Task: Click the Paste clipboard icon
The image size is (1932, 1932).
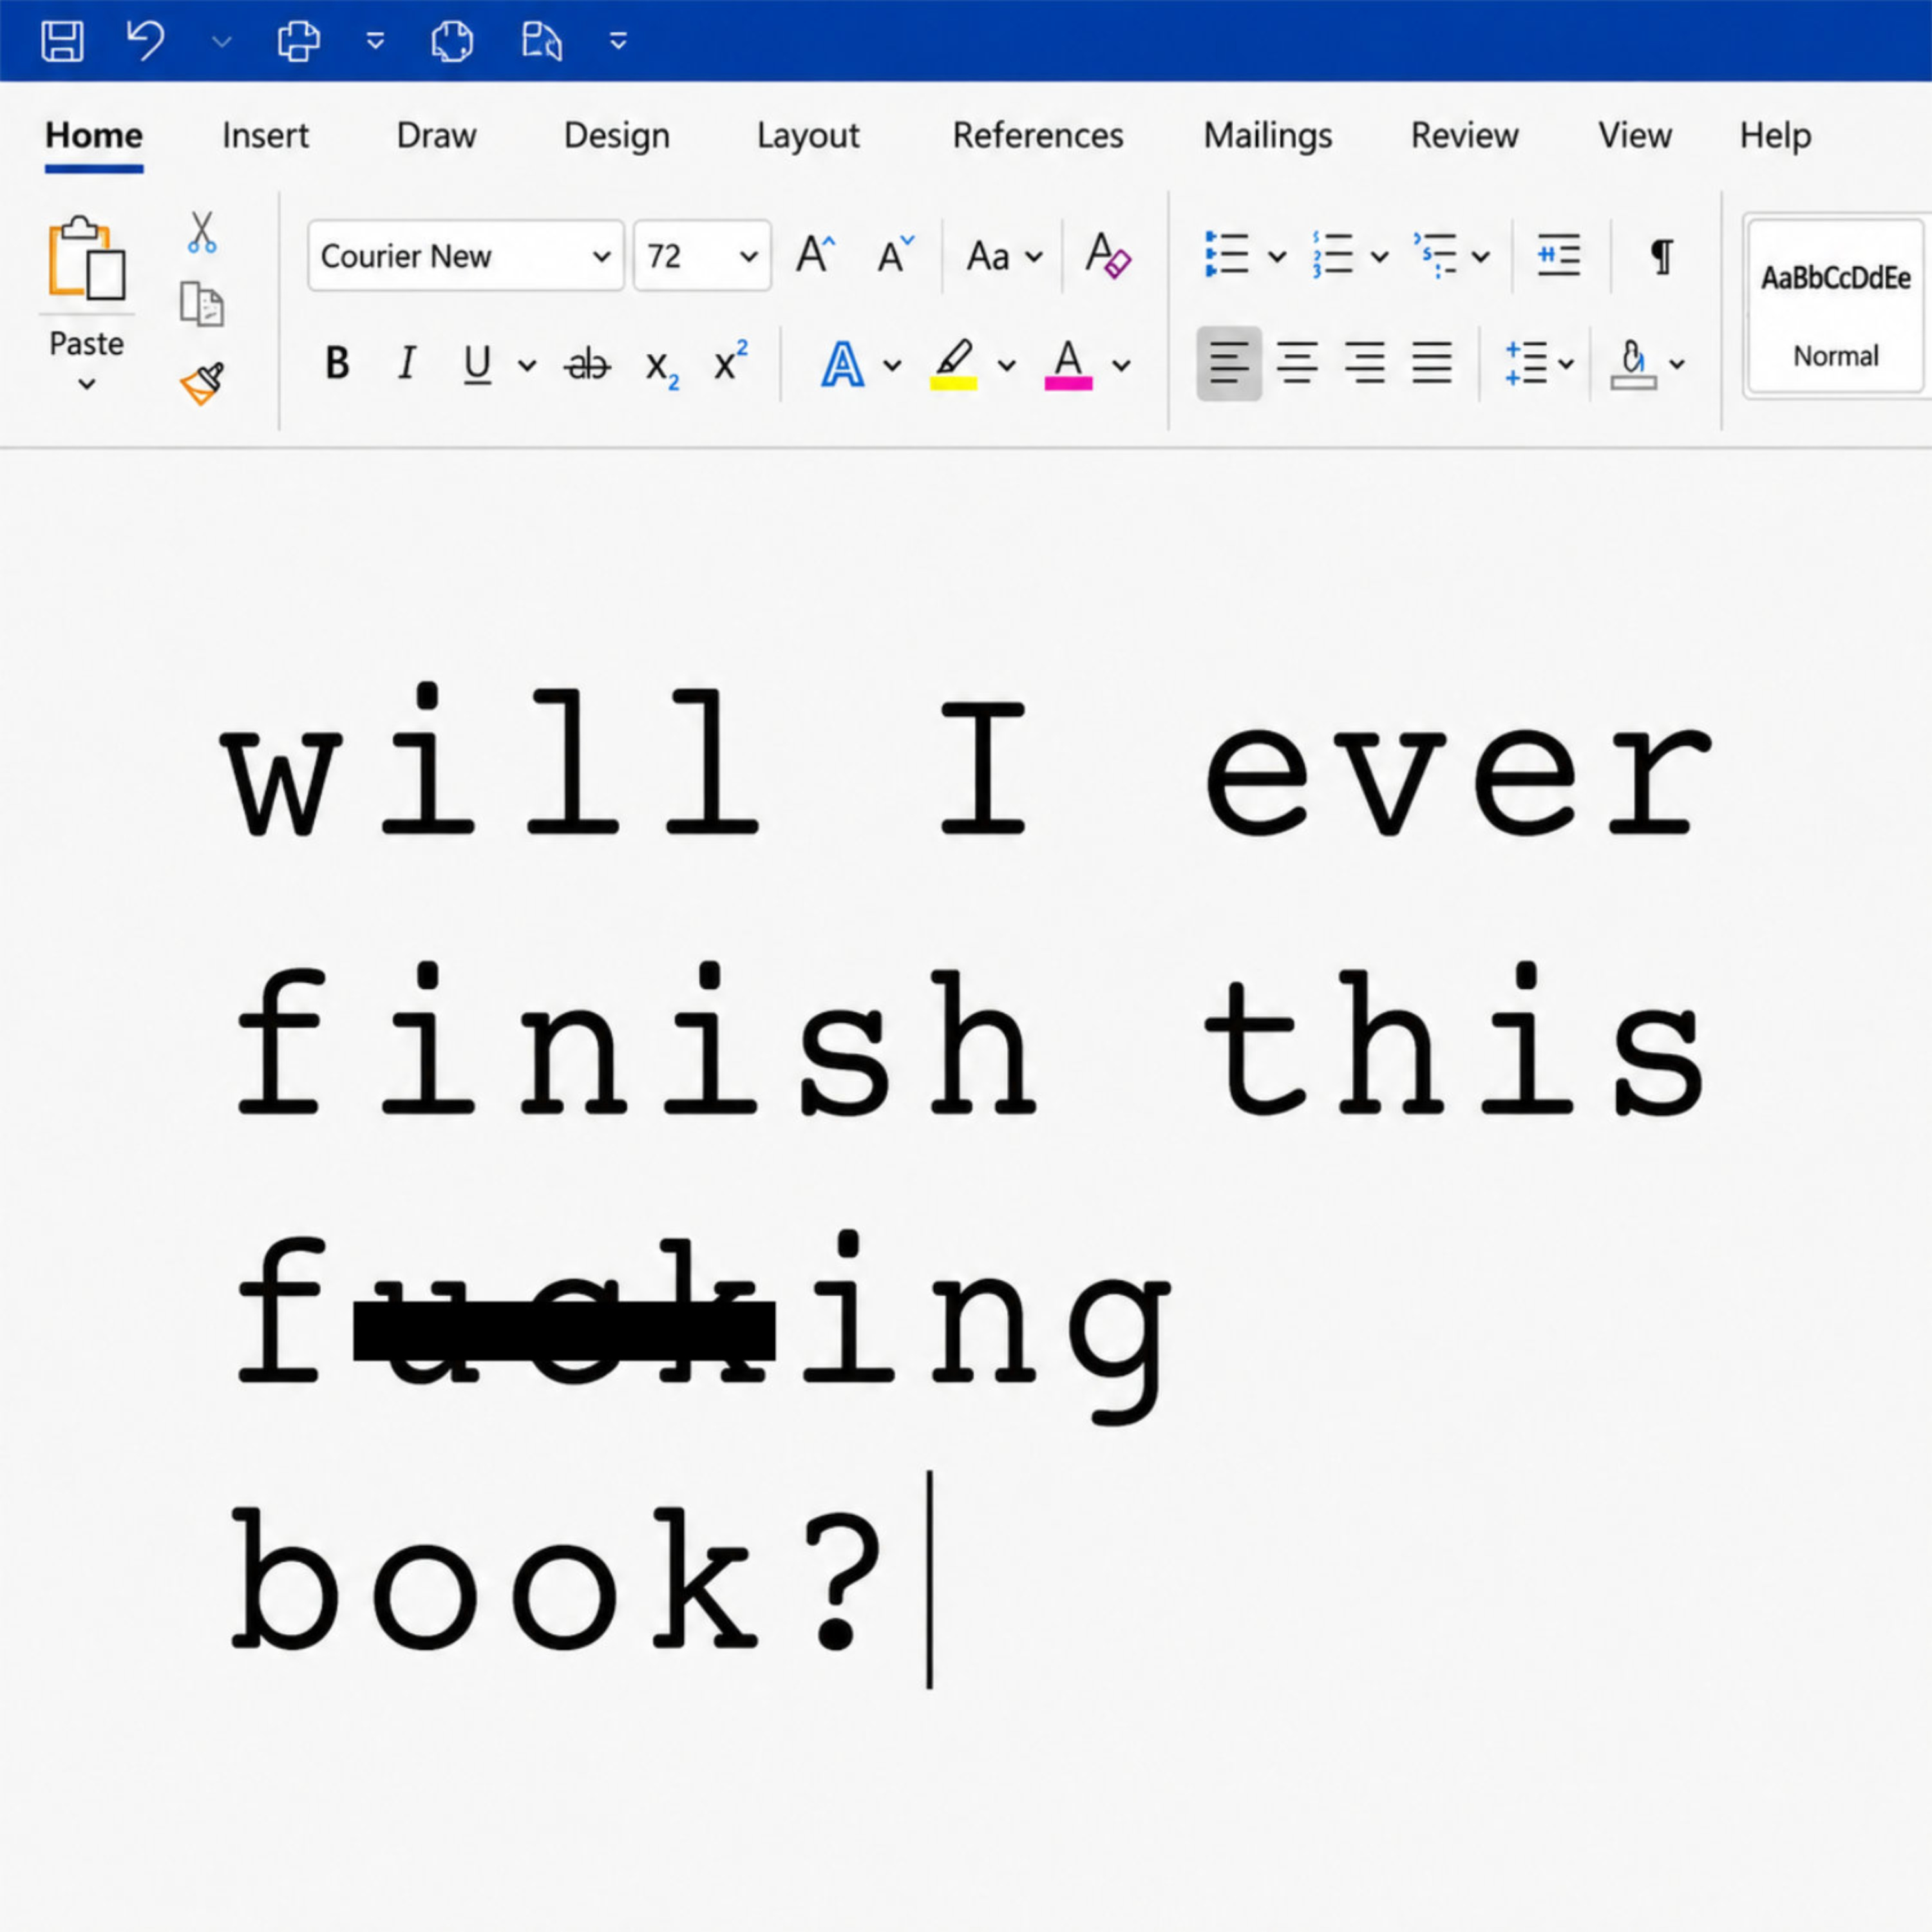Action: pos(86,258)
